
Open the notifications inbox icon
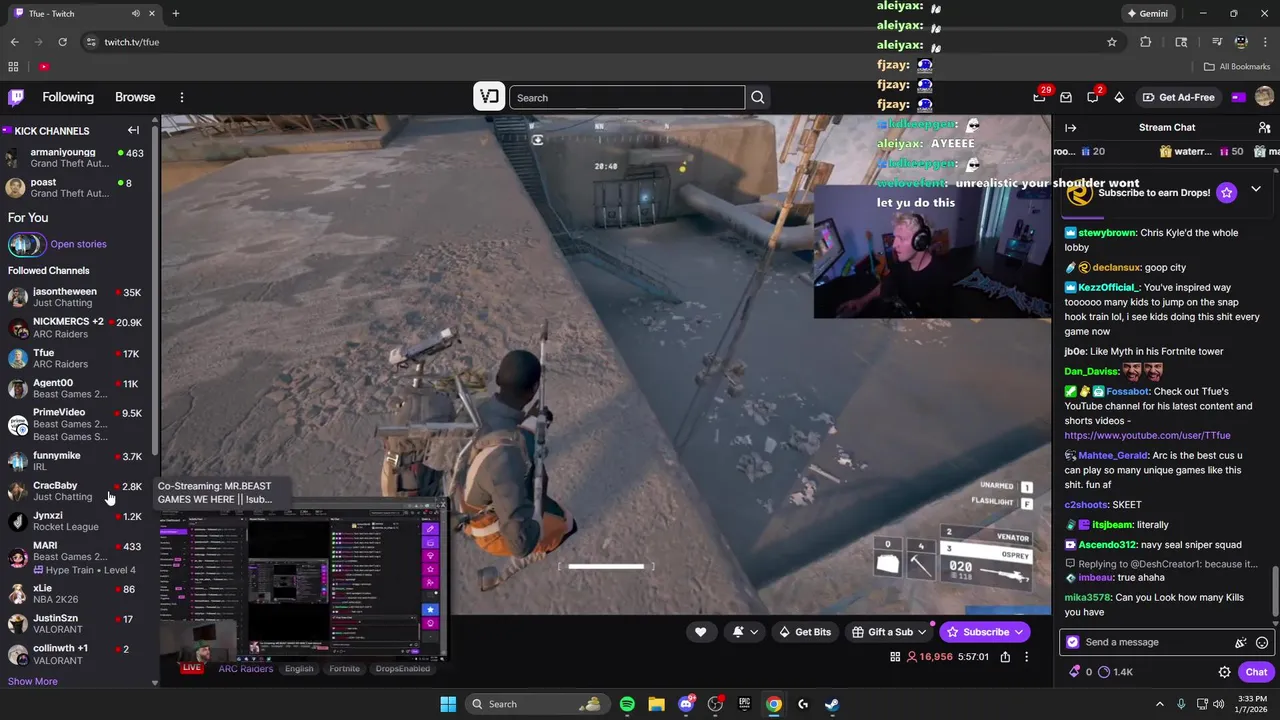tap(1066, 97)
